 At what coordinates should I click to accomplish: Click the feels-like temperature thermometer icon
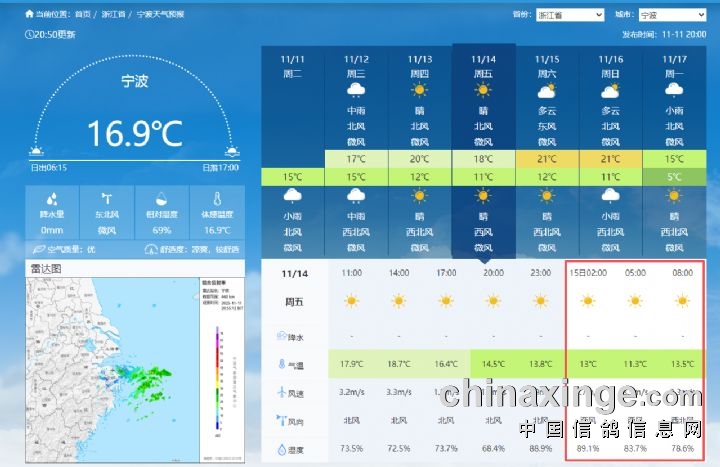[215, 199]
